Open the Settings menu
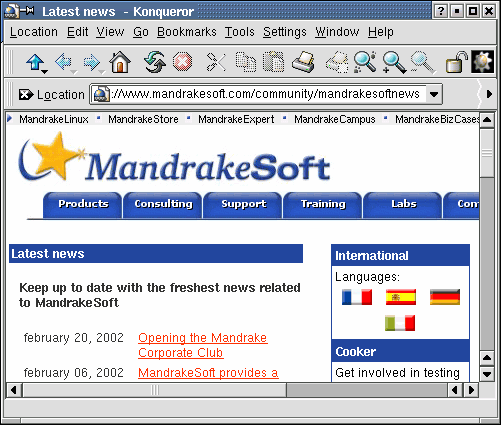 coord(285,32)
